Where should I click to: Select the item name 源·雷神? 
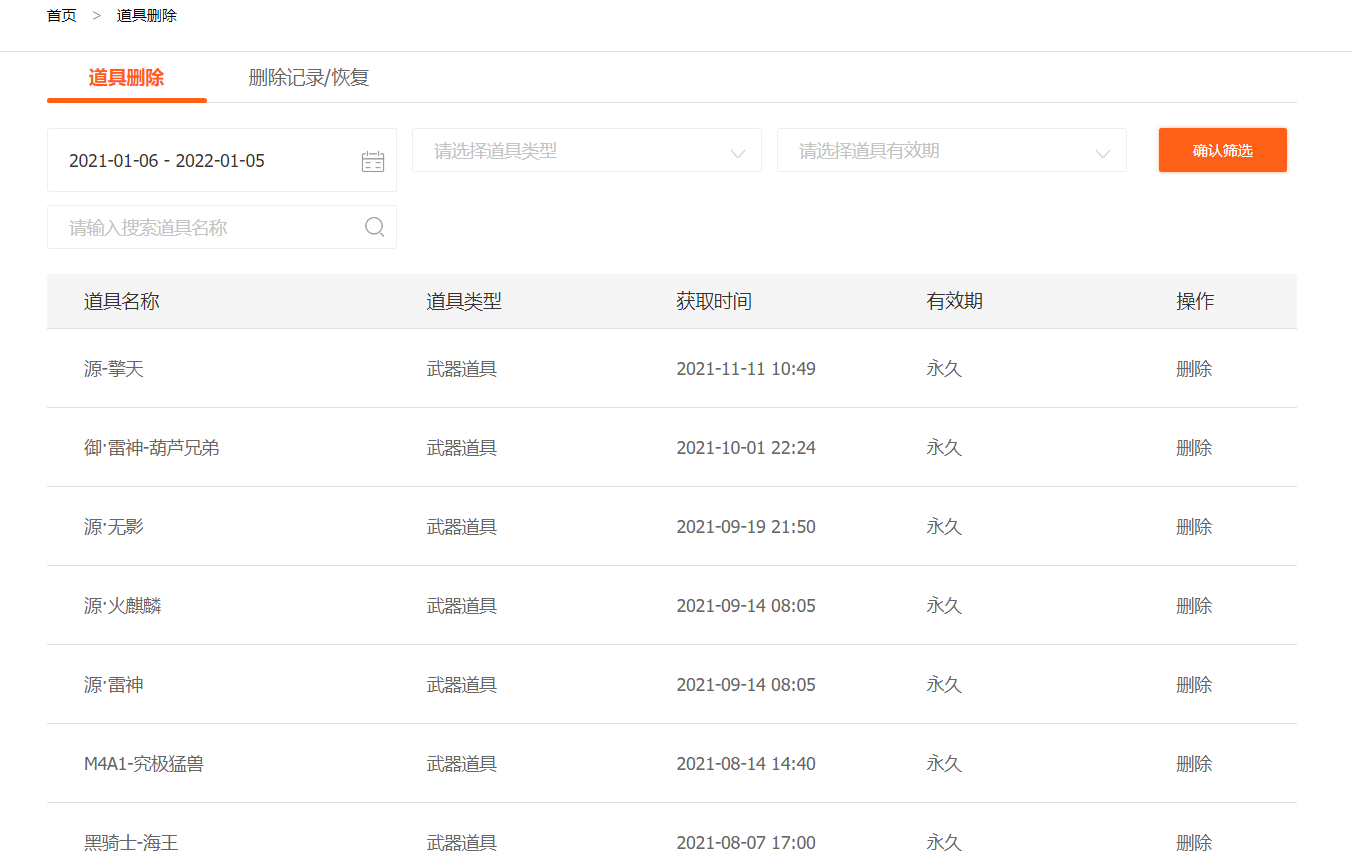(114, 685)
